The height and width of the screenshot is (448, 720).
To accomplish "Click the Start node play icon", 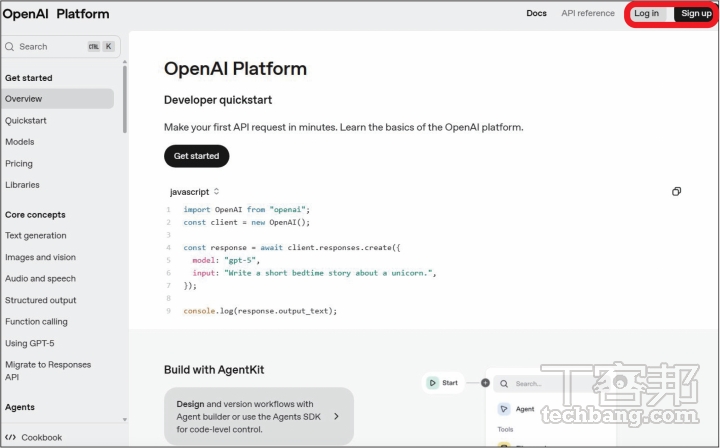I will 433,383.
